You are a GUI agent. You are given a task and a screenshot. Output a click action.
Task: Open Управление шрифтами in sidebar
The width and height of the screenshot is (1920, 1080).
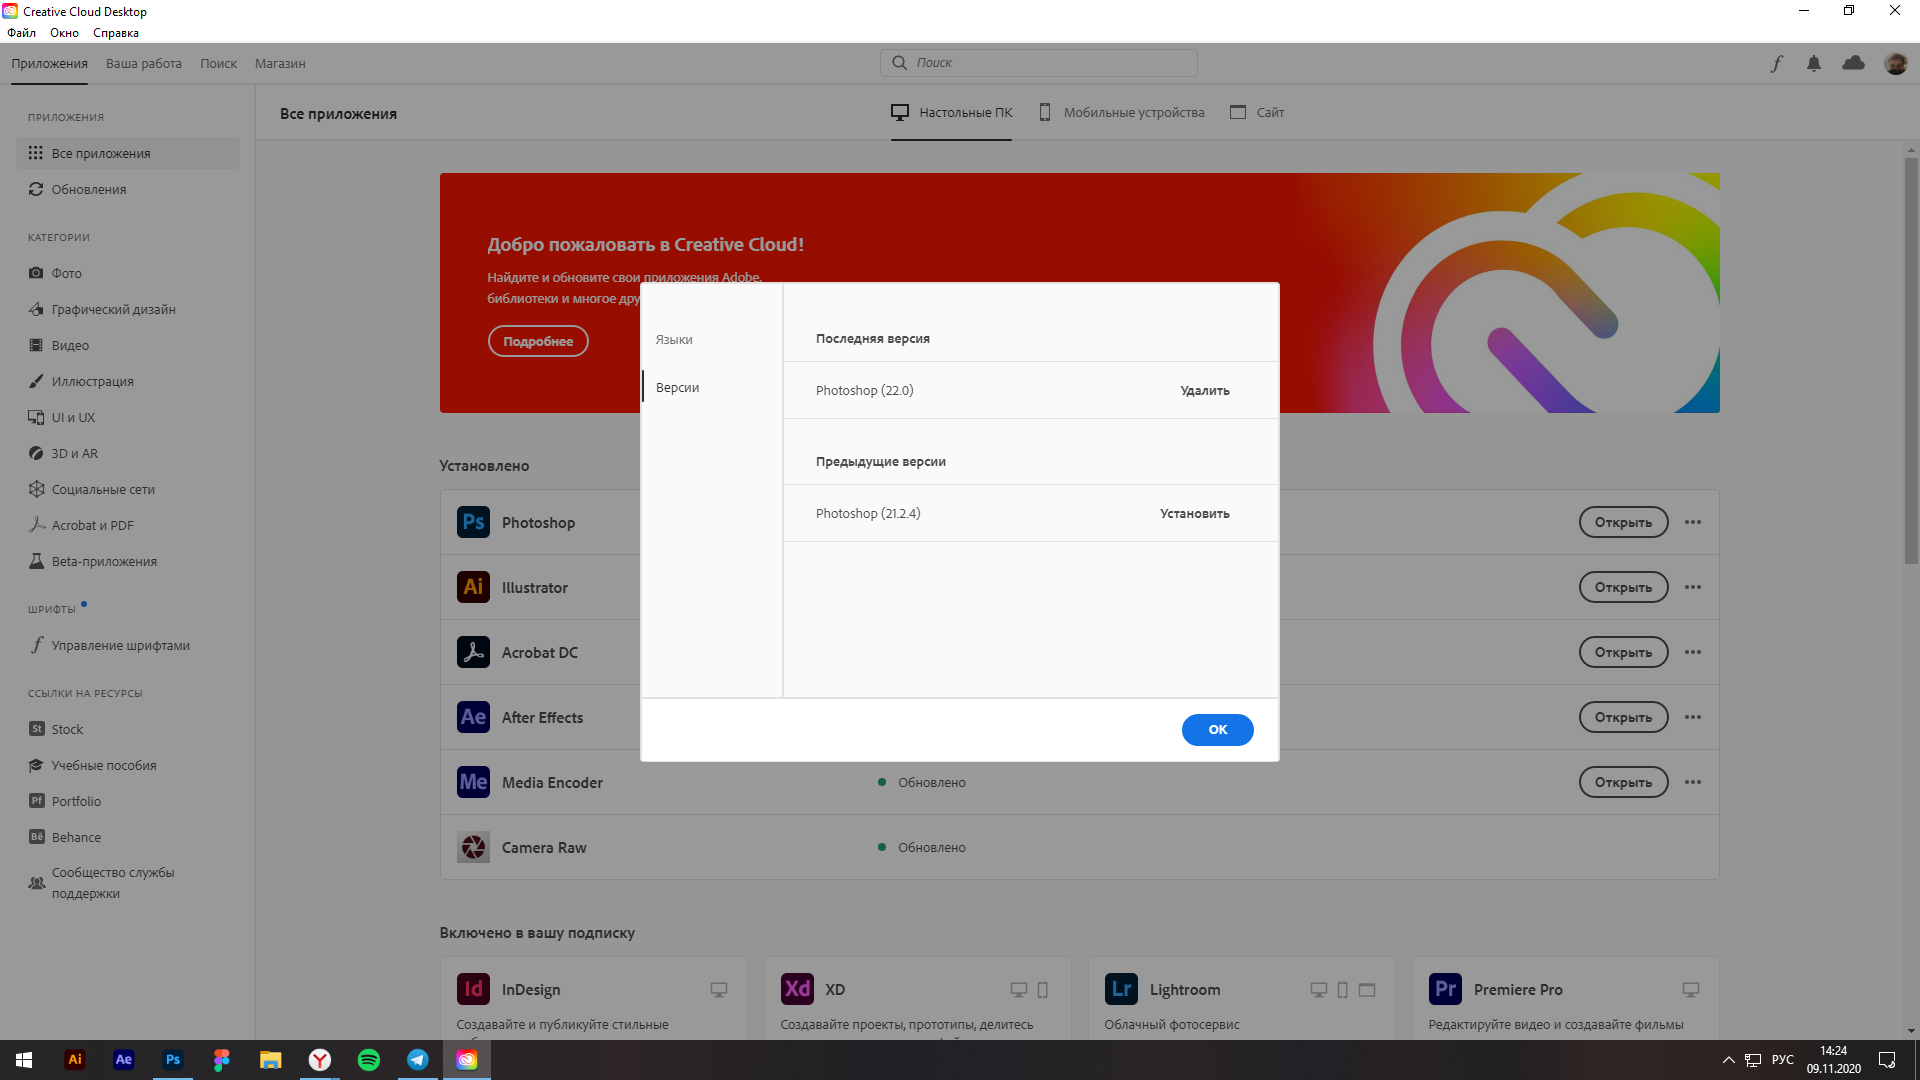[x=128, y=645]
